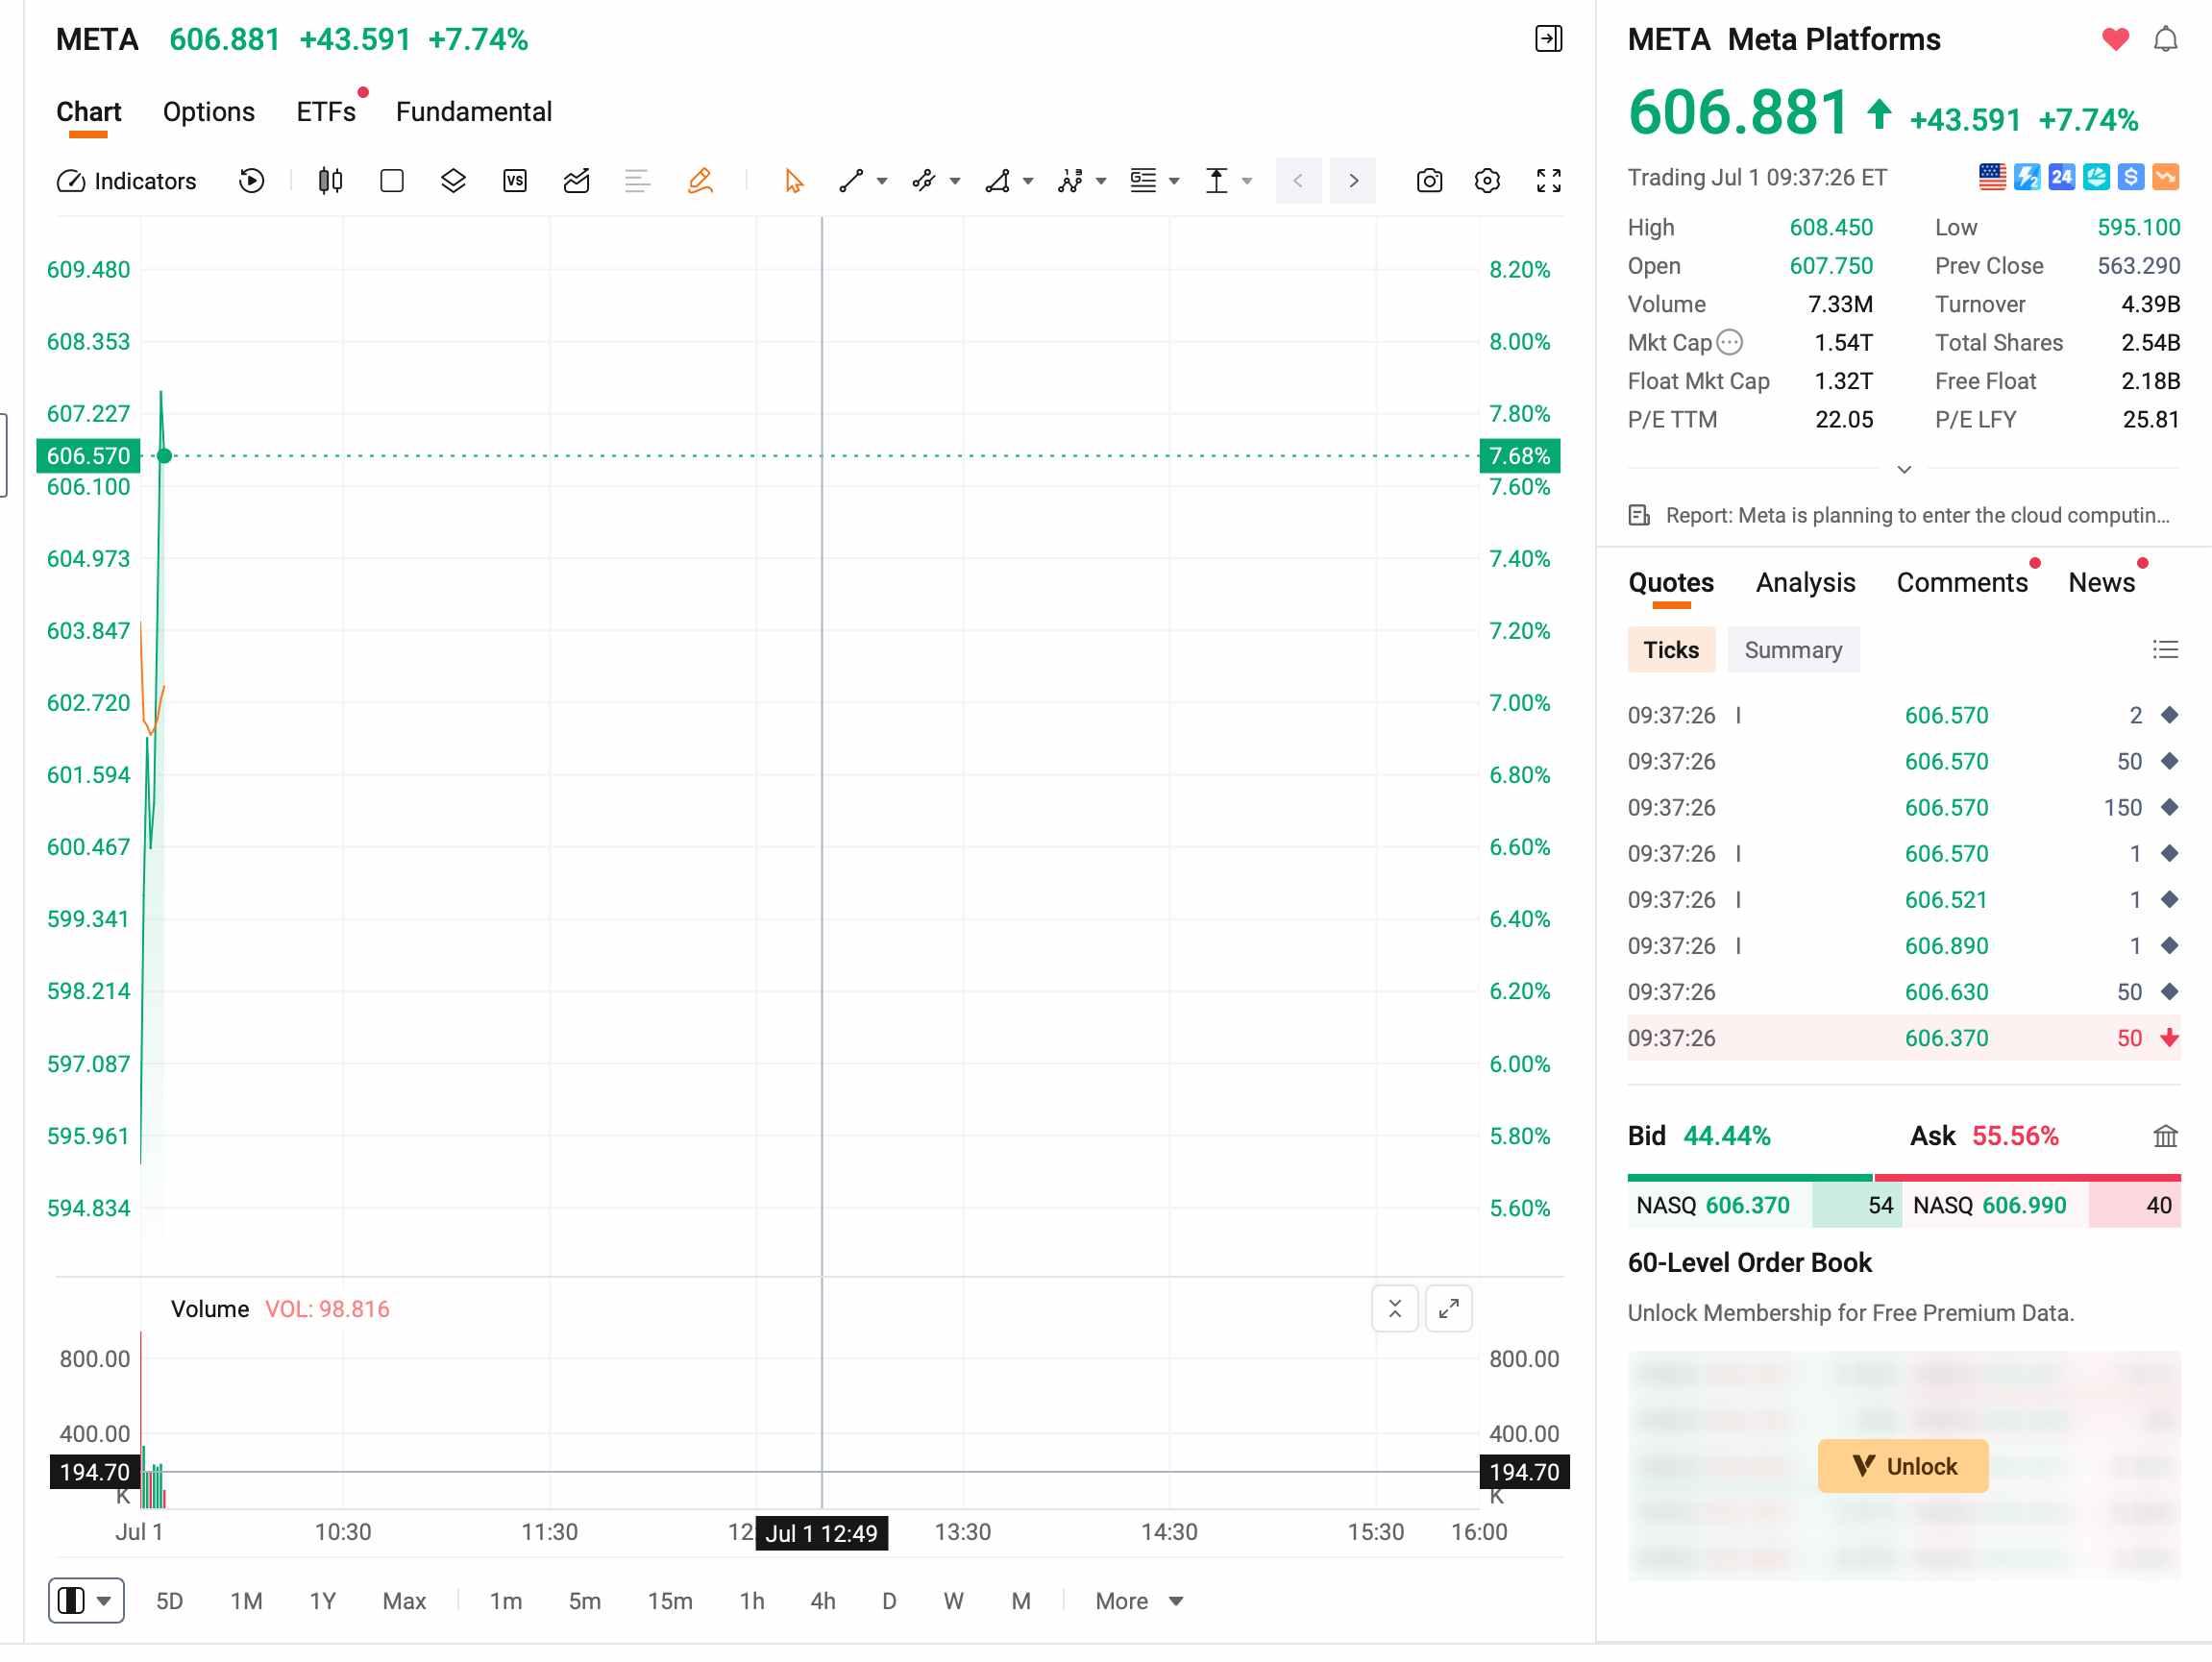The height and width of the screenshot is (1662, 2212).
Task: Take a chart screenshot with camera icon
Action: pyautogui.click(x=1429, y=181)
